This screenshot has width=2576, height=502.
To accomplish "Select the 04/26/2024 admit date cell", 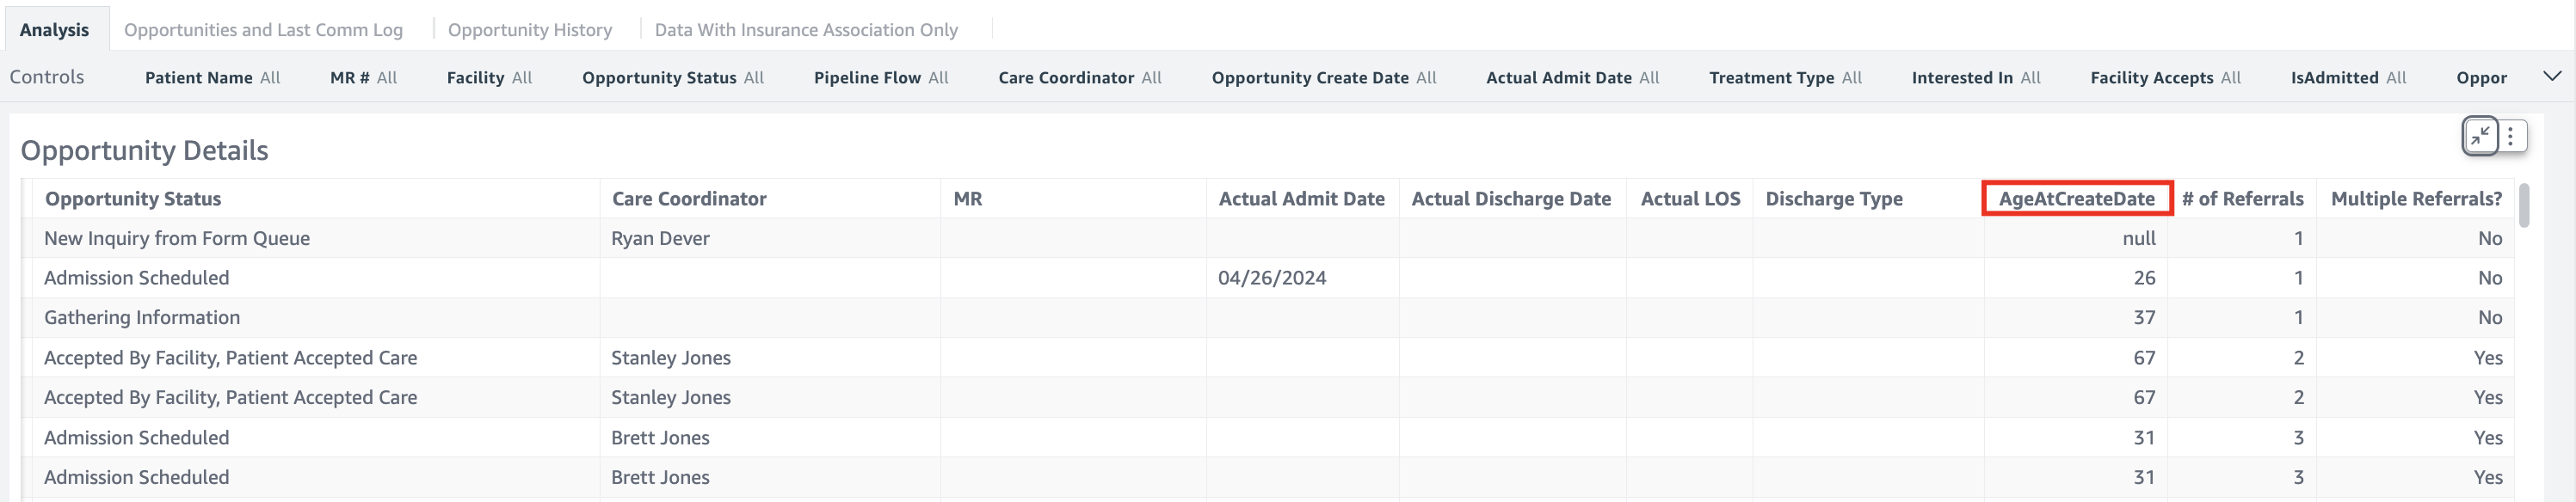I will pyautogui.click(x=1271, y=278).
